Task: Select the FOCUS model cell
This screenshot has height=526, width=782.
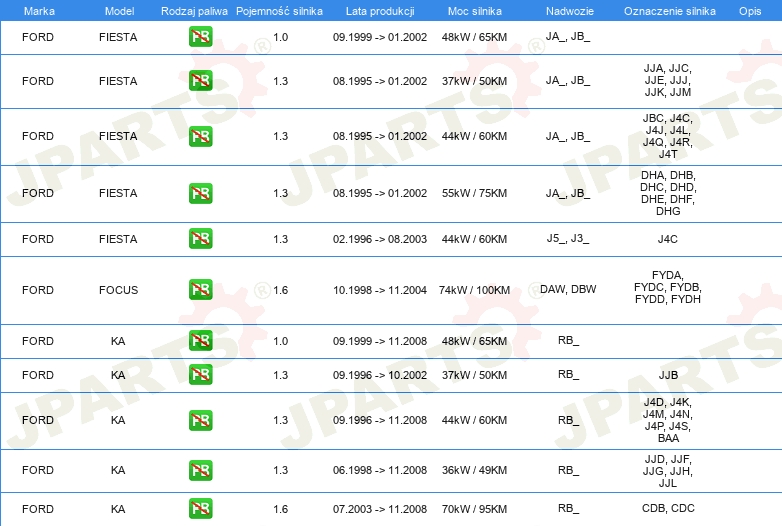Action: click(118, 290)
